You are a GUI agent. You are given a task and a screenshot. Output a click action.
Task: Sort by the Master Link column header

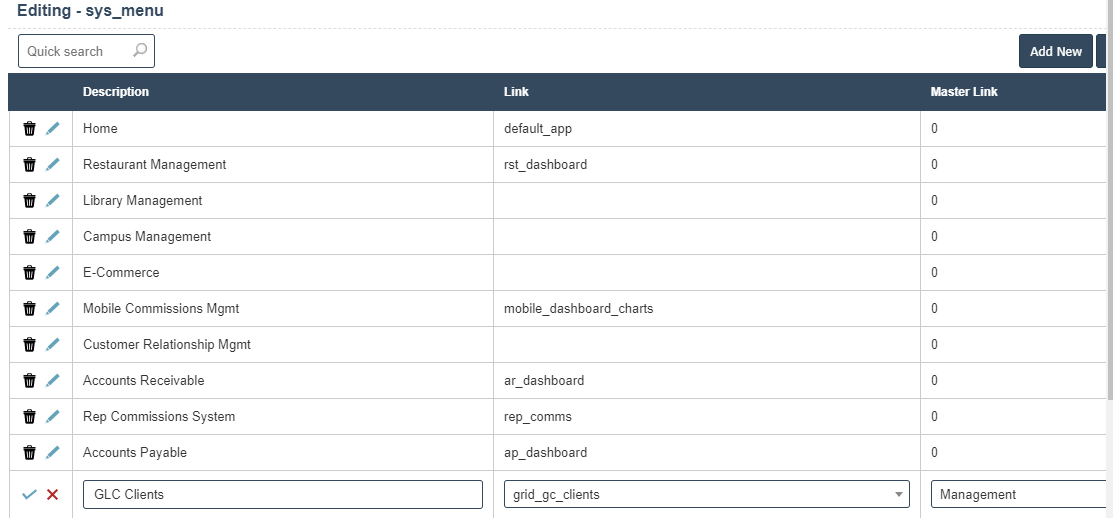coord(964,92)
